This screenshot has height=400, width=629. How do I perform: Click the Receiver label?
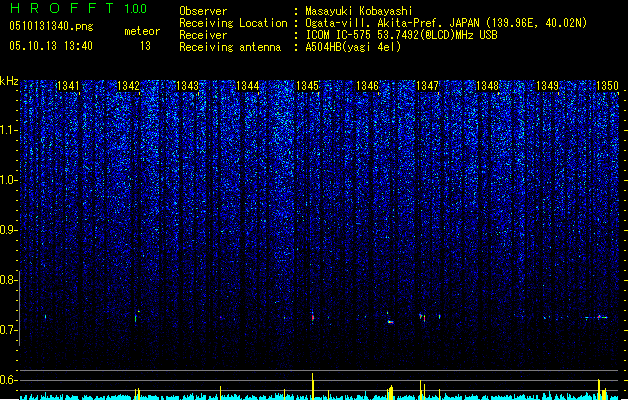click(203, 35)
